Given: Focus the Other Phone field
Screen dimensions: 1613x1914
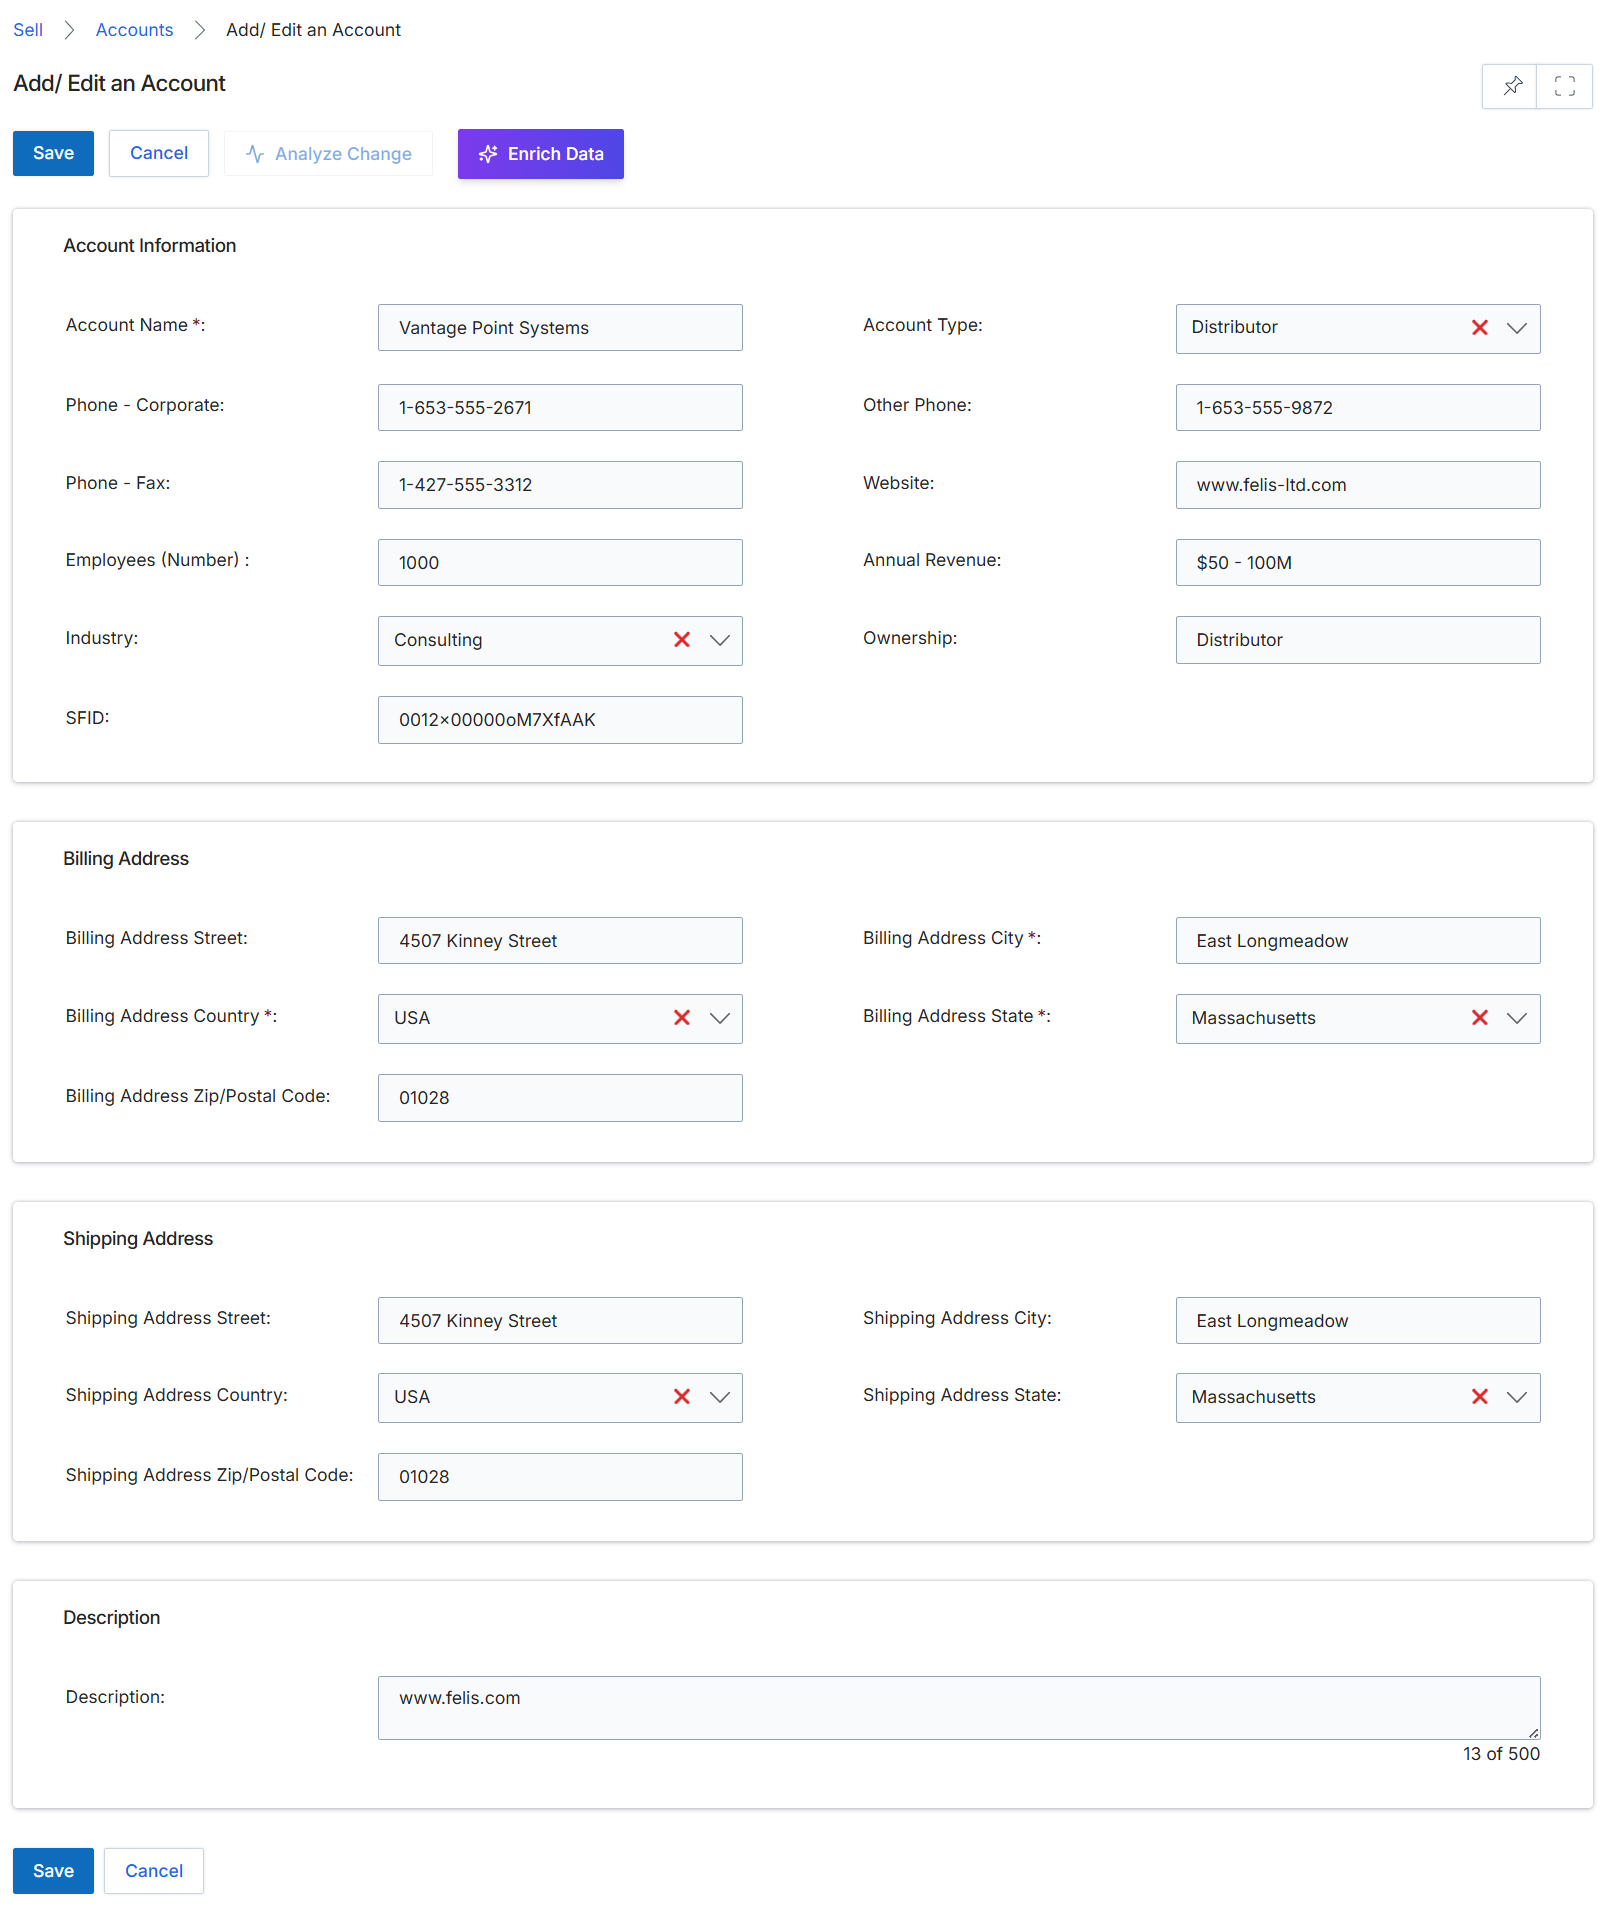Looking at the screenshot, I should (1358, 408).
